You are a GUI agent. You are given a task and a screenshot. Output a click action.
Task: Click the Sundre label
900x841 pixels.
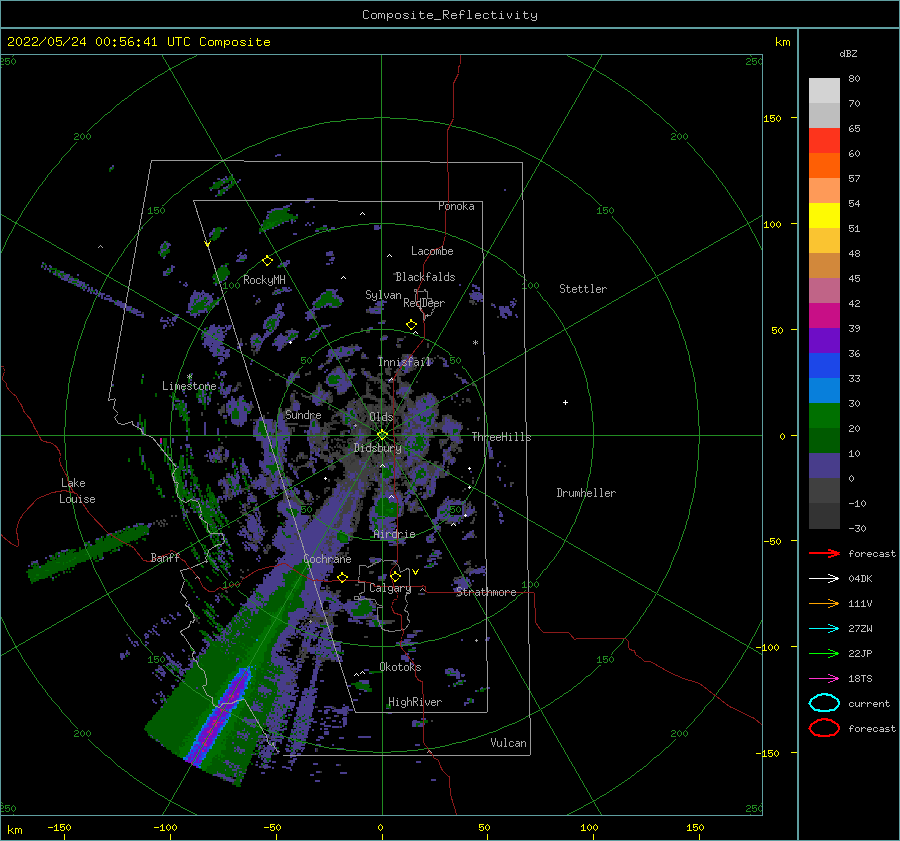pyautogui.click(x=303, y=415)
